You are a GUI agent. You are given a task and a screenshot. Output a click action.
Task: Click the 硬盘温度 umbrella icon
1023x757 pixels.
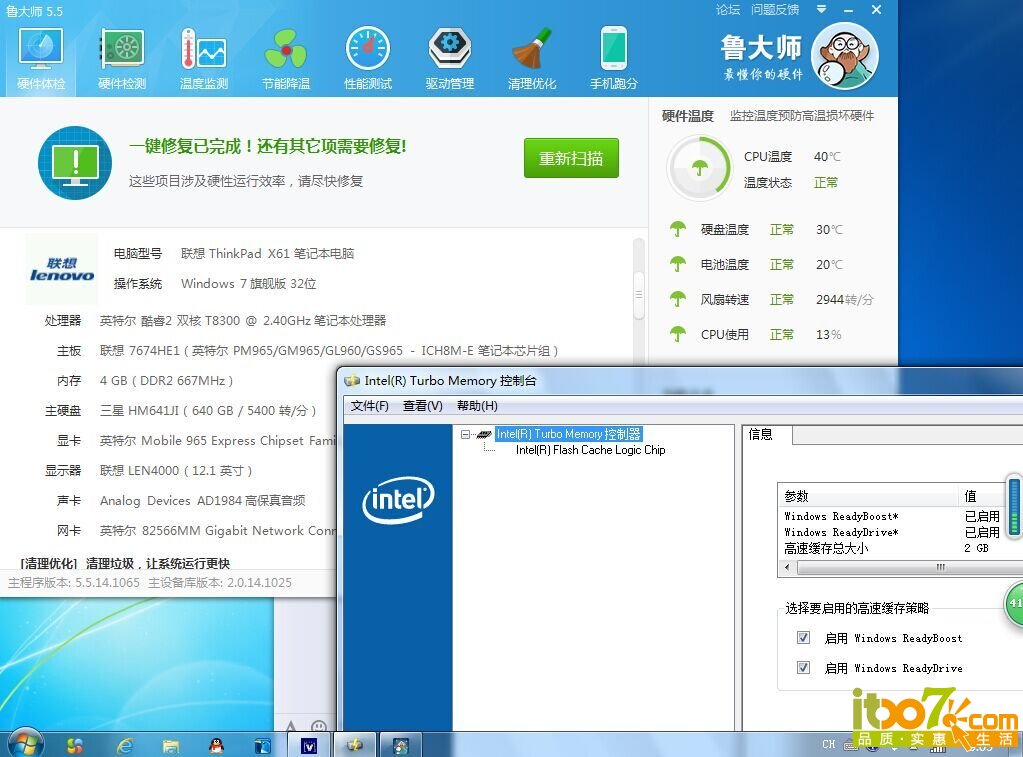pyautogui.click(x=678, y=229)
